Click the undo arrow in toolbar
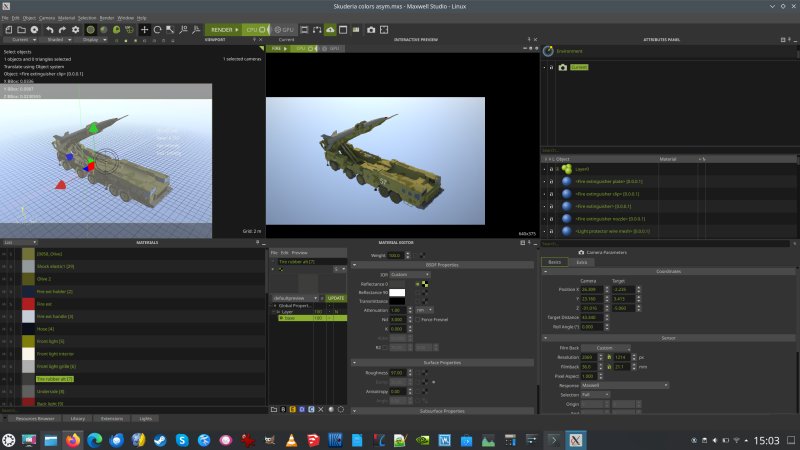800x450 pixels. coord(49,30)
